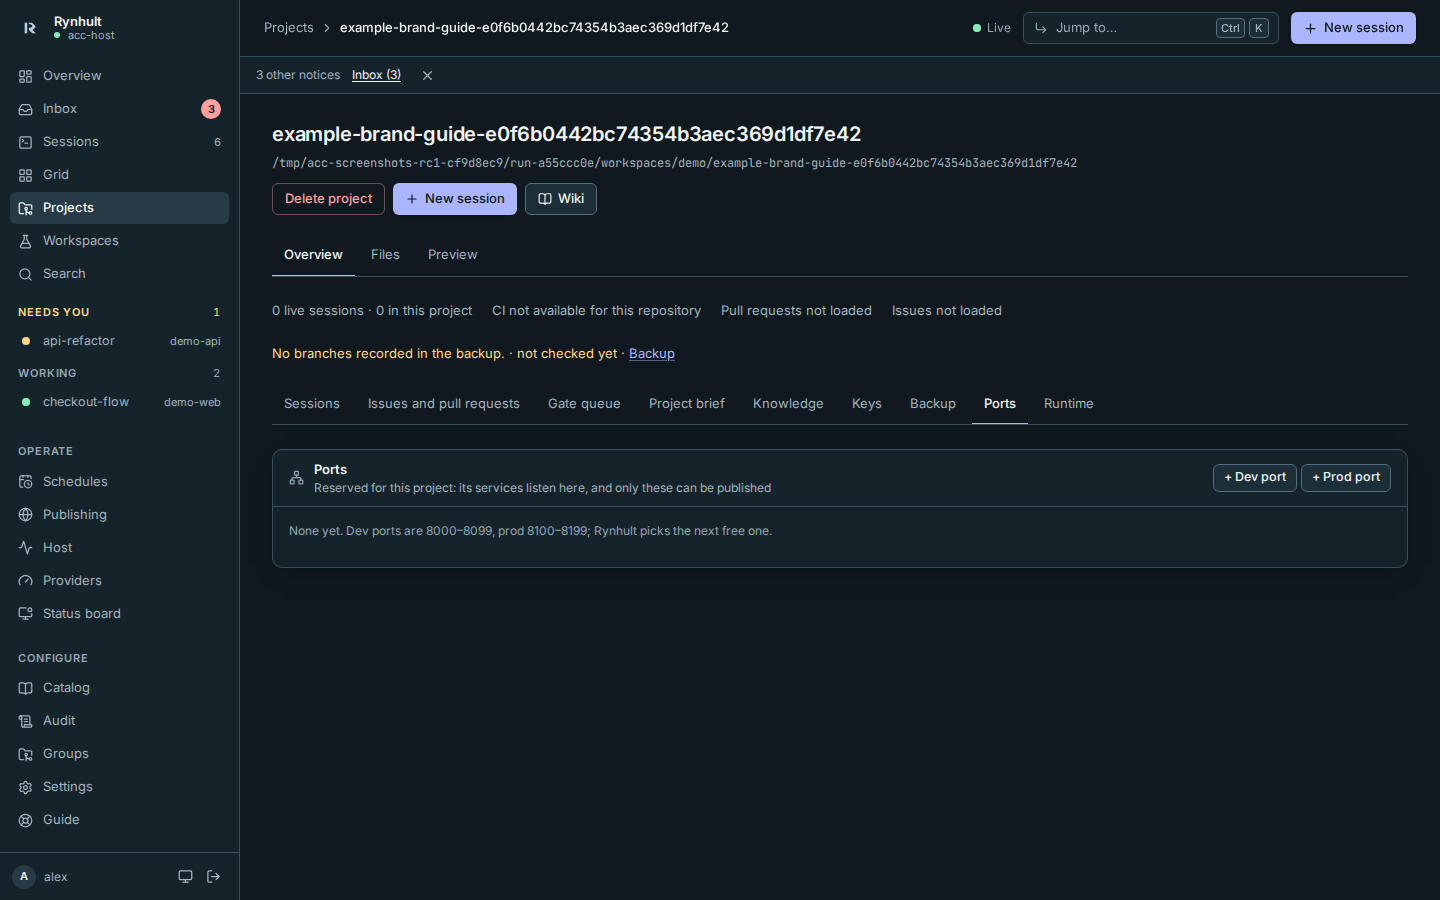Dismiss the notices bar
1440x900 pixels.
click(427, 76)
